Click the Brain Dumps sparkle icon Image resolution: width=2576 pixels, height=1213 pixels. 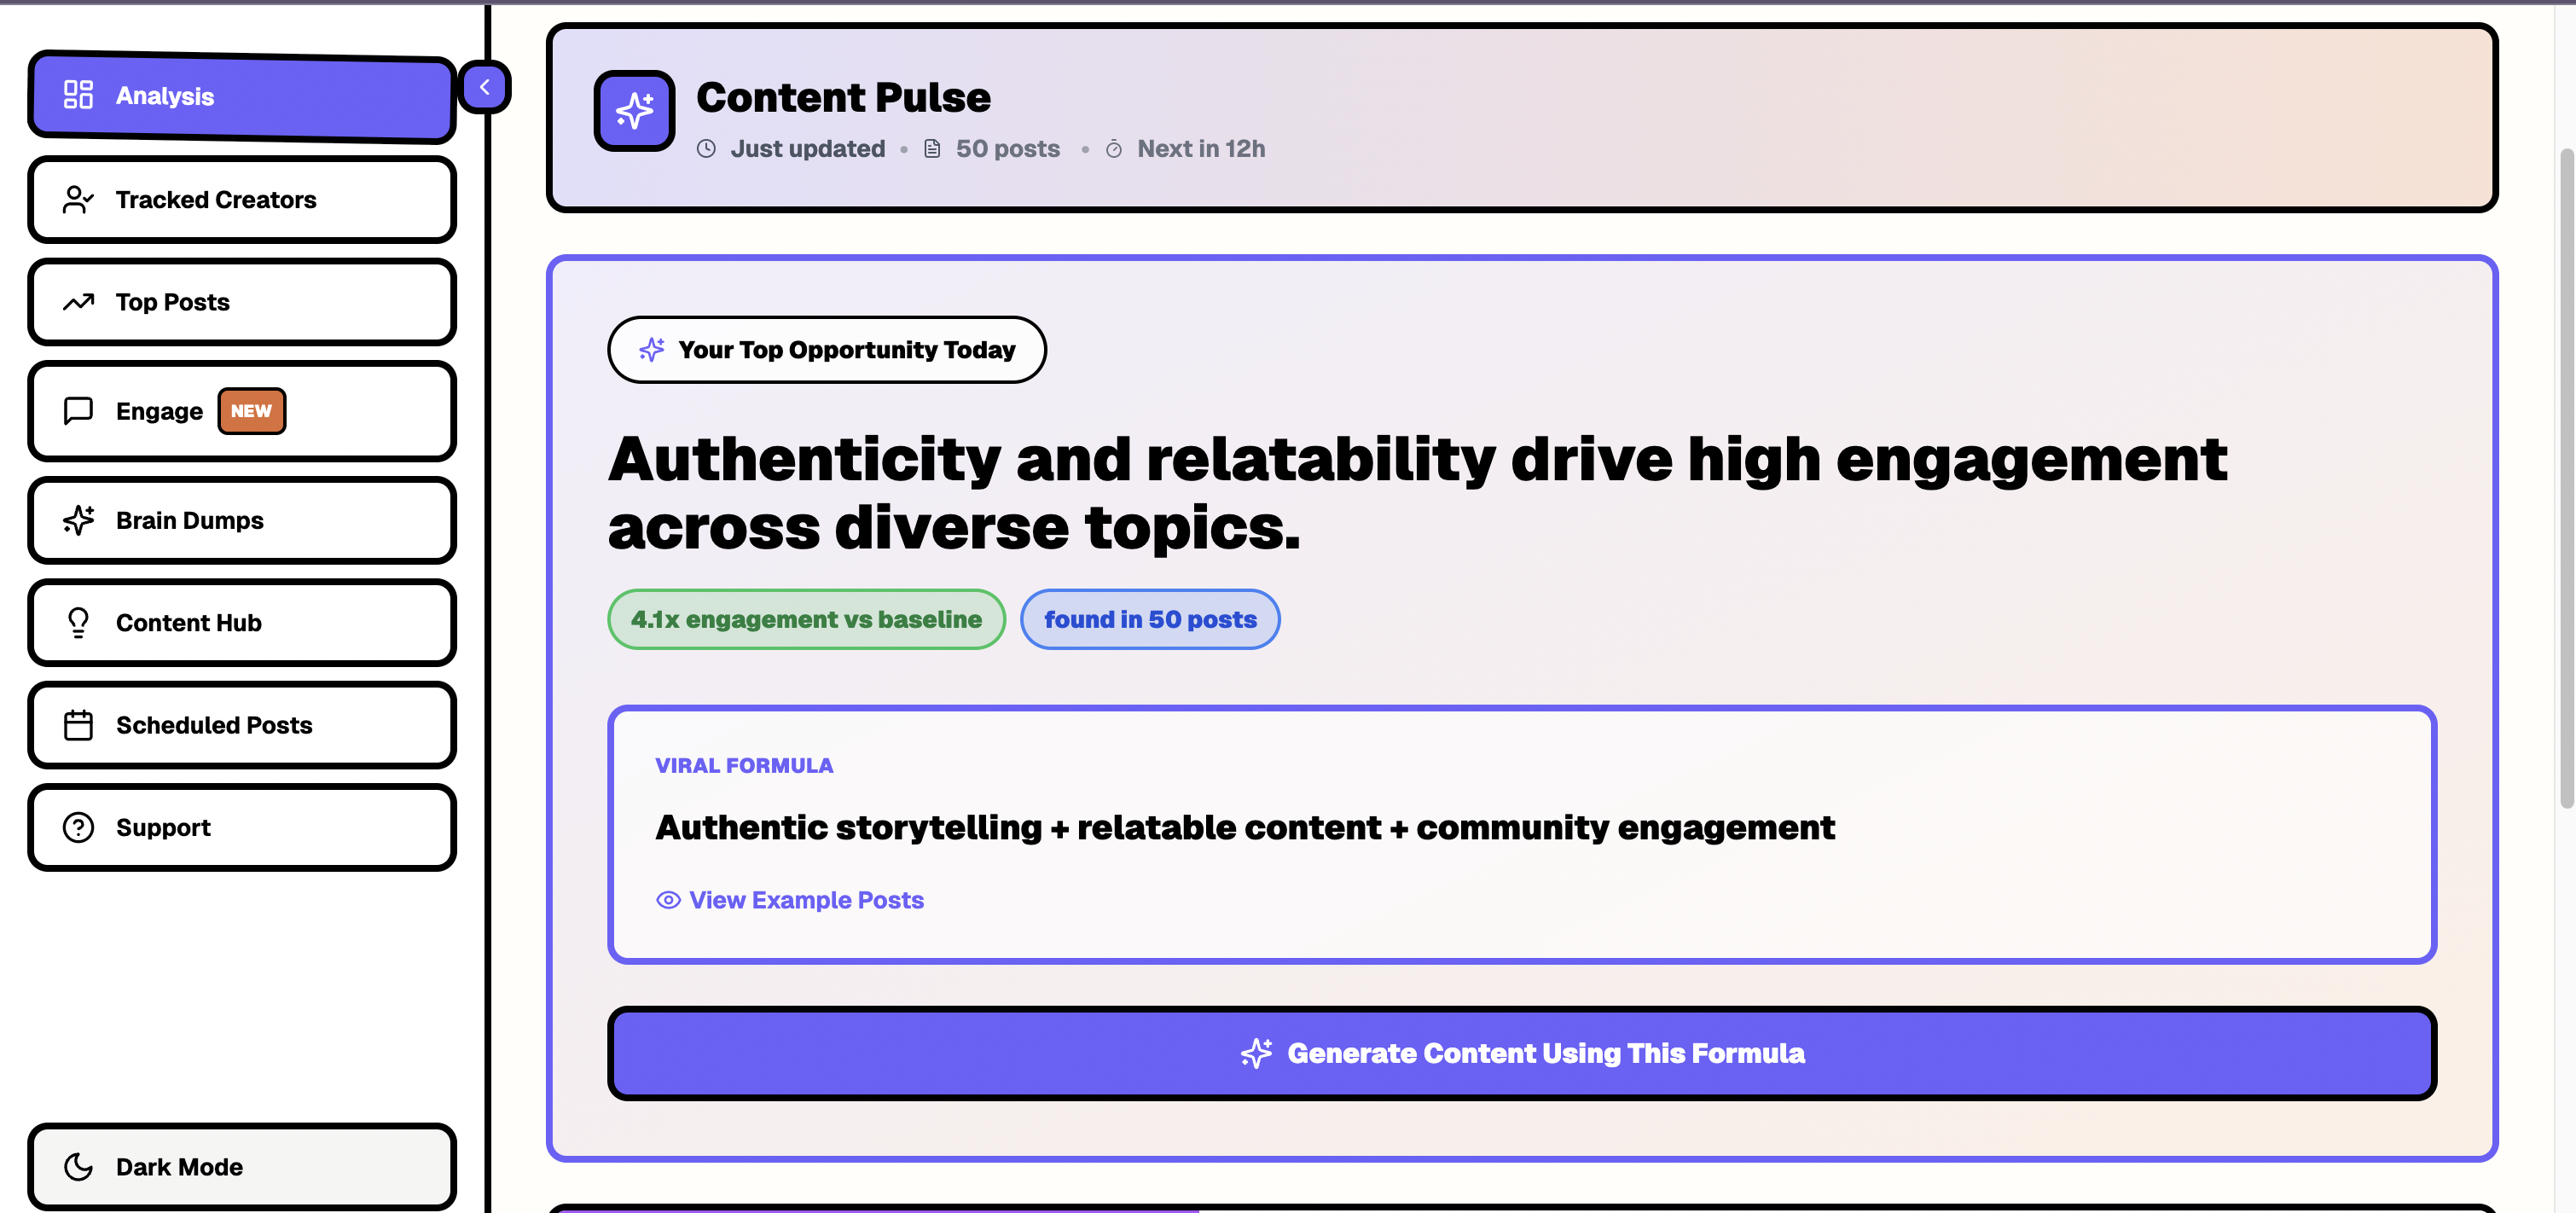(x=78, y=520)
